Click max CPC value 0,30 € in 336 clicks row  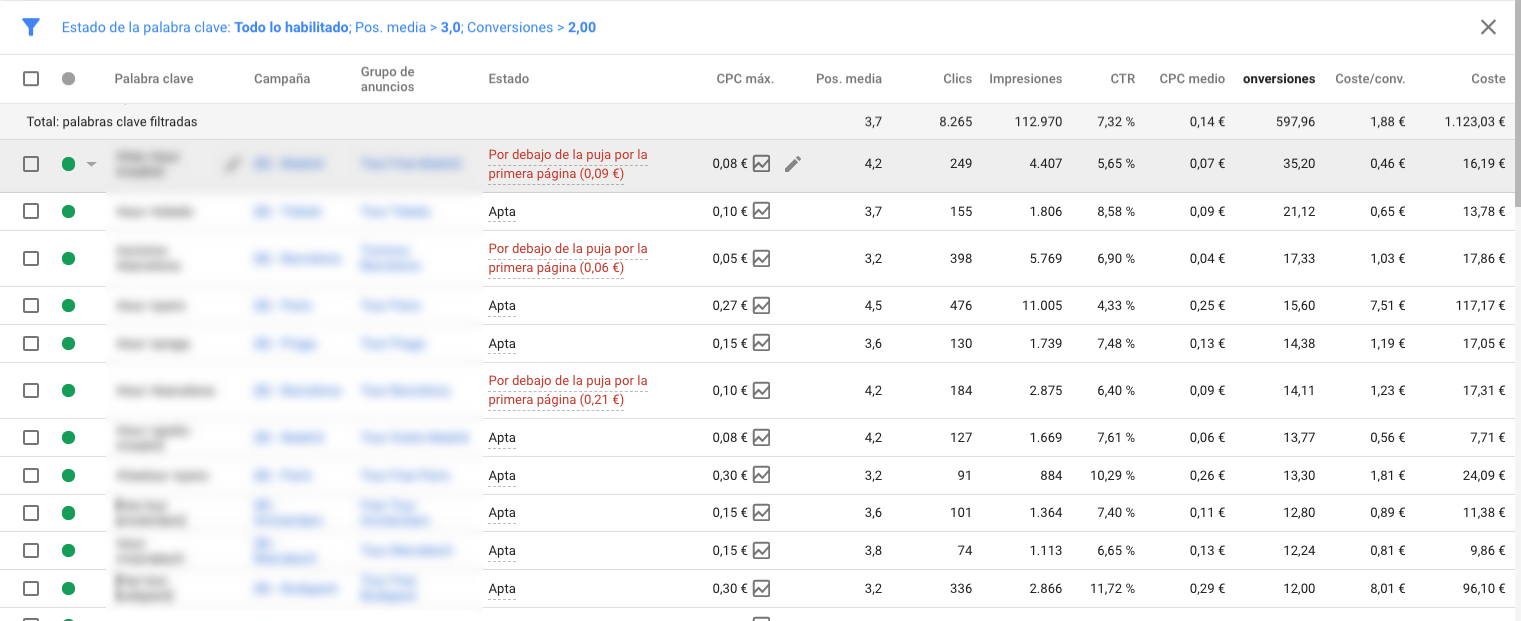[x=730, y=589]
